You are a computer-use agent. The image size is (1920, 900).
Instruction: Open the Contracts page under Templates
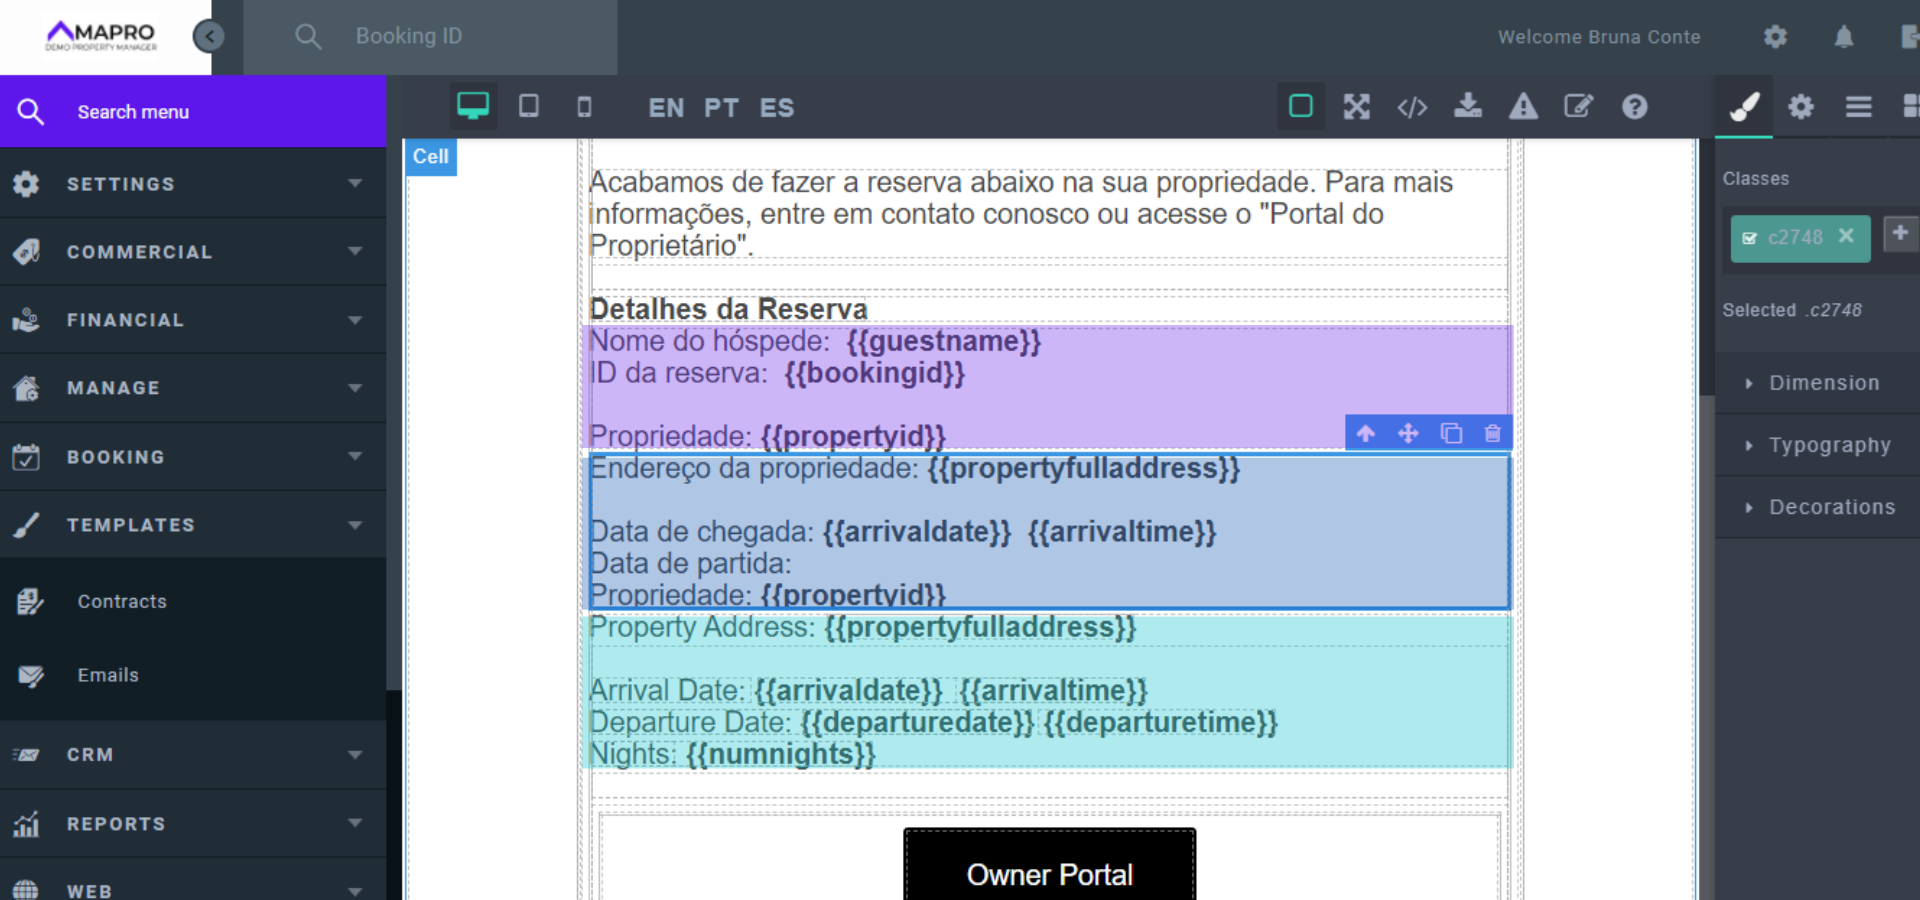tap(122, 601)
